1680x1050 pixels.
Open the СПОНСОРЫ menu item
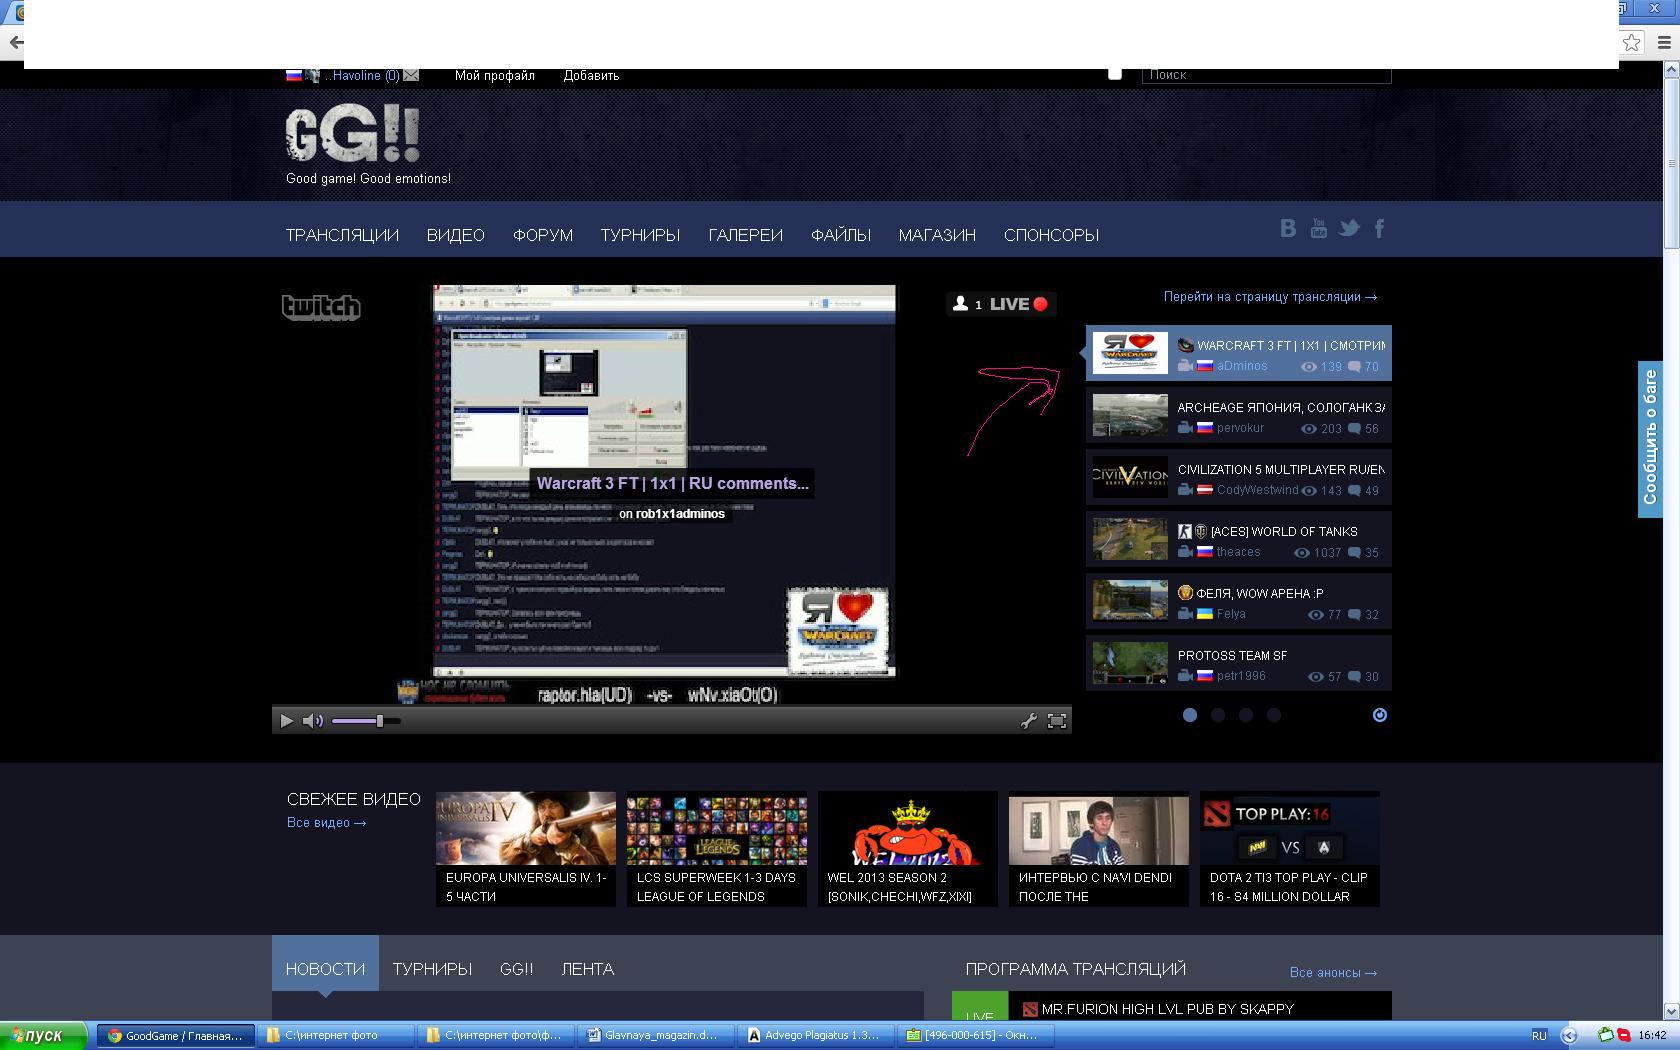(1051, 235)
